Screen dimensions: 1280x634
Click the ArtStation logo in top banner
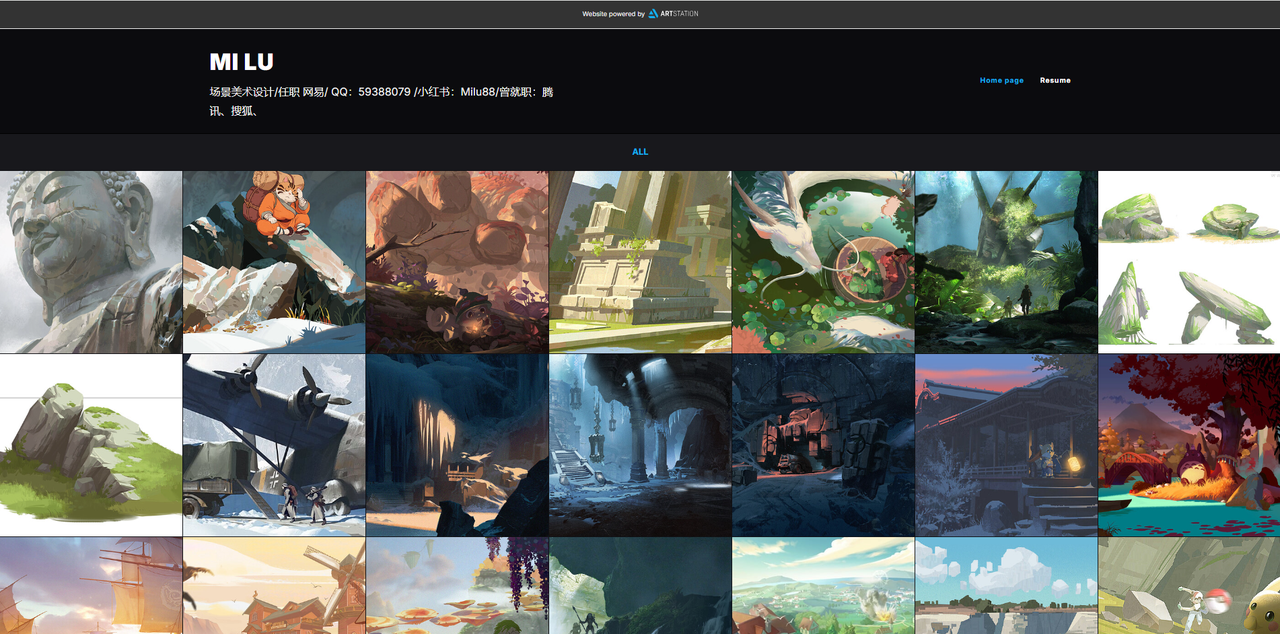(673, 14)
